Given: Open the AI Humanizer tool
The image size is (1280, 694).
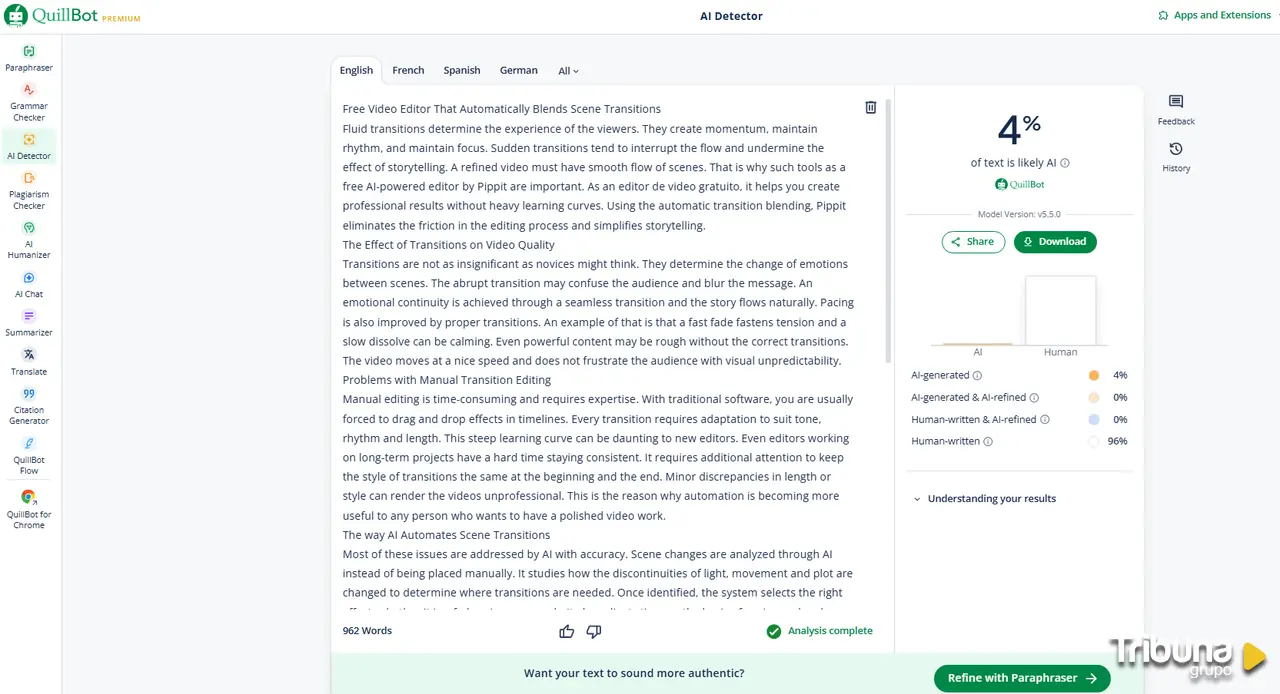Looking at the screenshot, I should coord(29,238).
